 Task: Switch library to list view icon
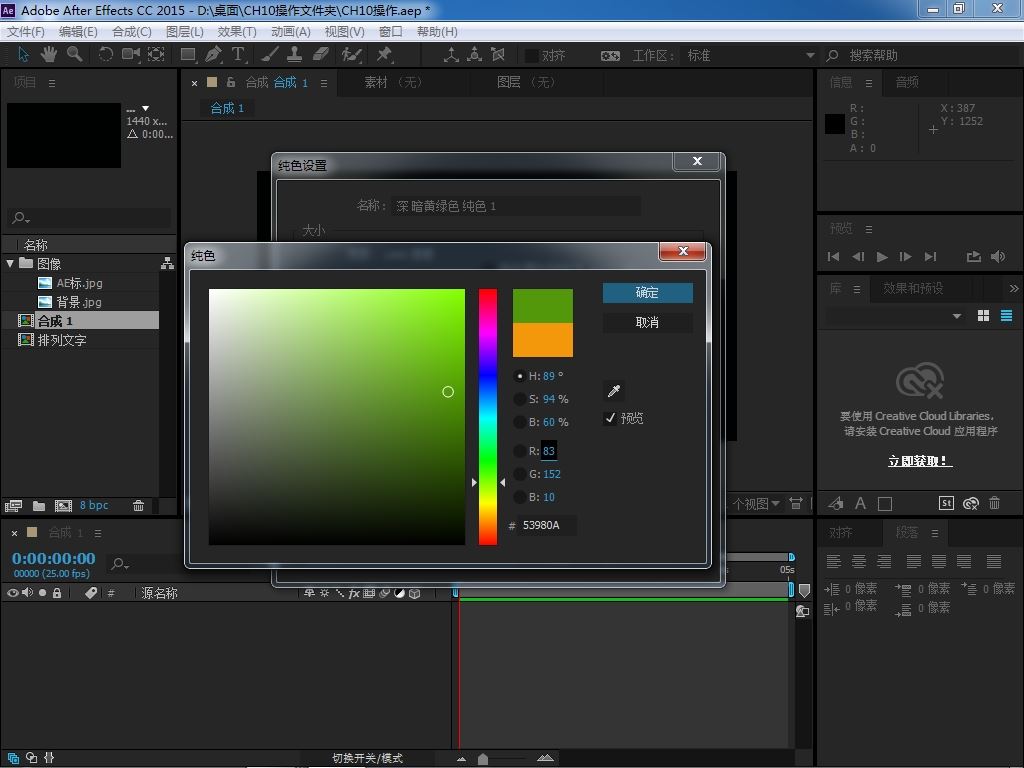point(1006,316)
